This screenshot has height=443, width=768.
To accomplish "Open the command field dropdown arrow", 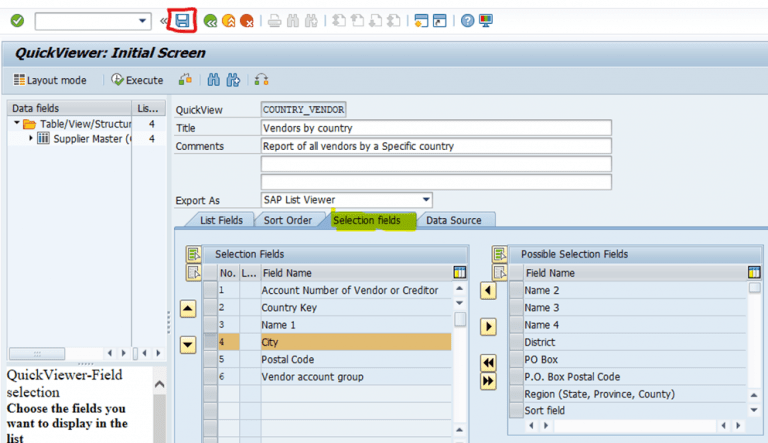I will coord(142,20).
